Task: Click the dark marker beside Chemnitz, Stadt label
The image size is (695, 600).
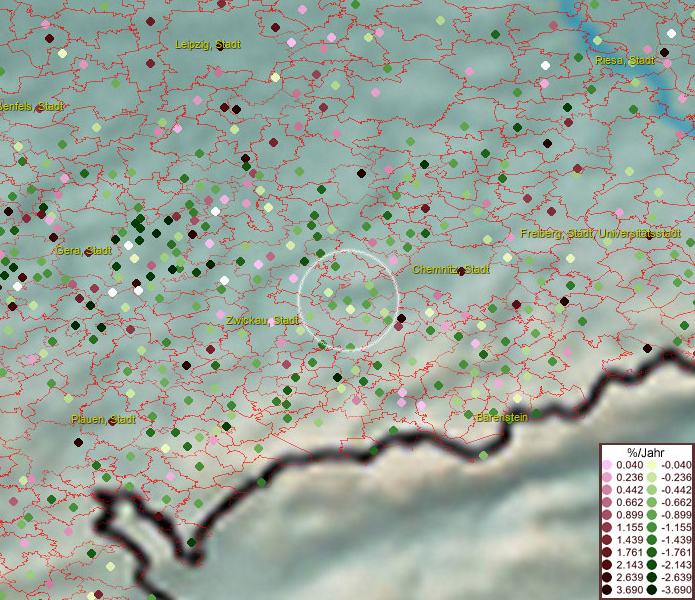Action: tap(461, 271)
